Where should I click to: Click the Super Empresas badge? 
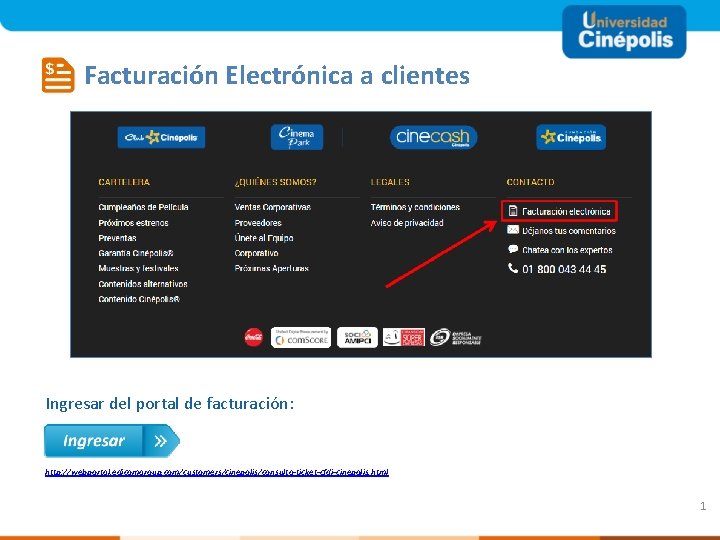pos(404,338)
